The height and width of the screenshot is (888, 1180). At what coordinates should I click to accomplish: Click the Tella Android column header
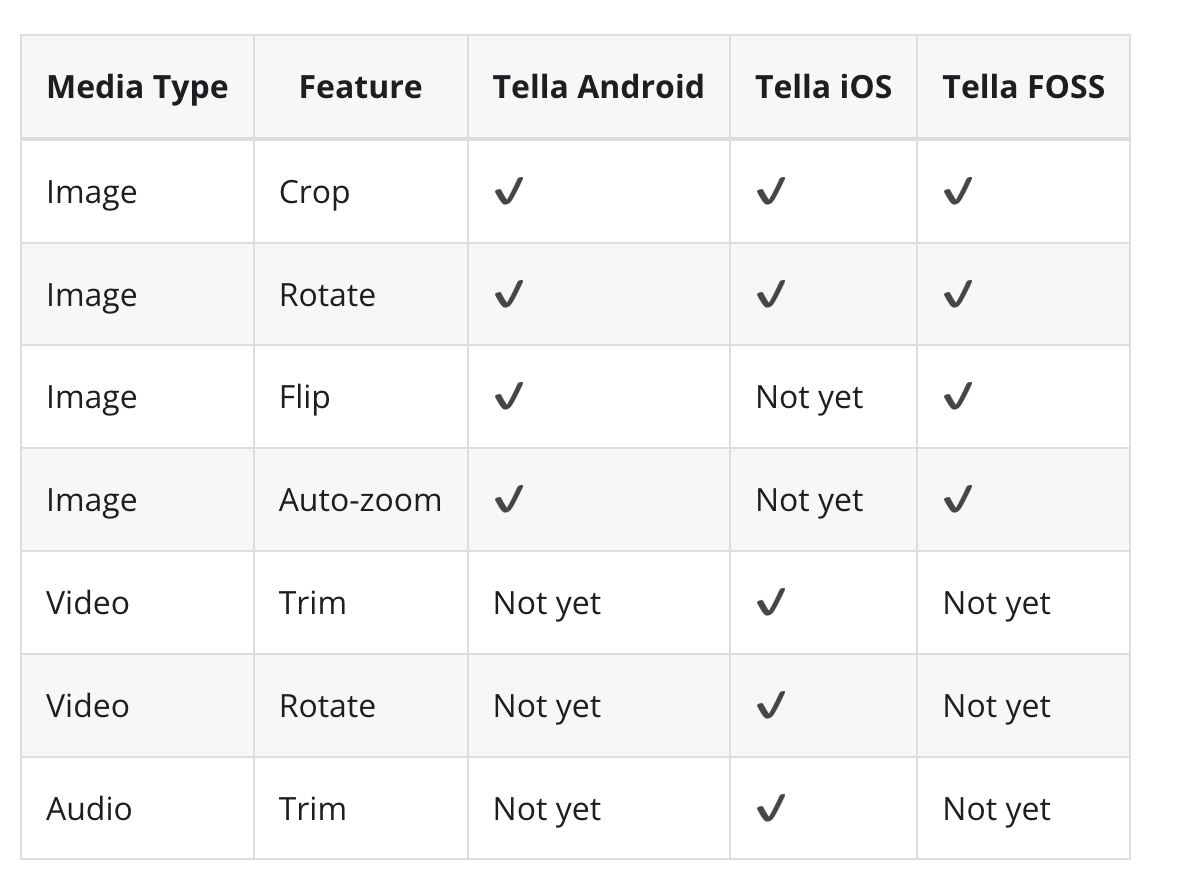[x=598, y=87]
